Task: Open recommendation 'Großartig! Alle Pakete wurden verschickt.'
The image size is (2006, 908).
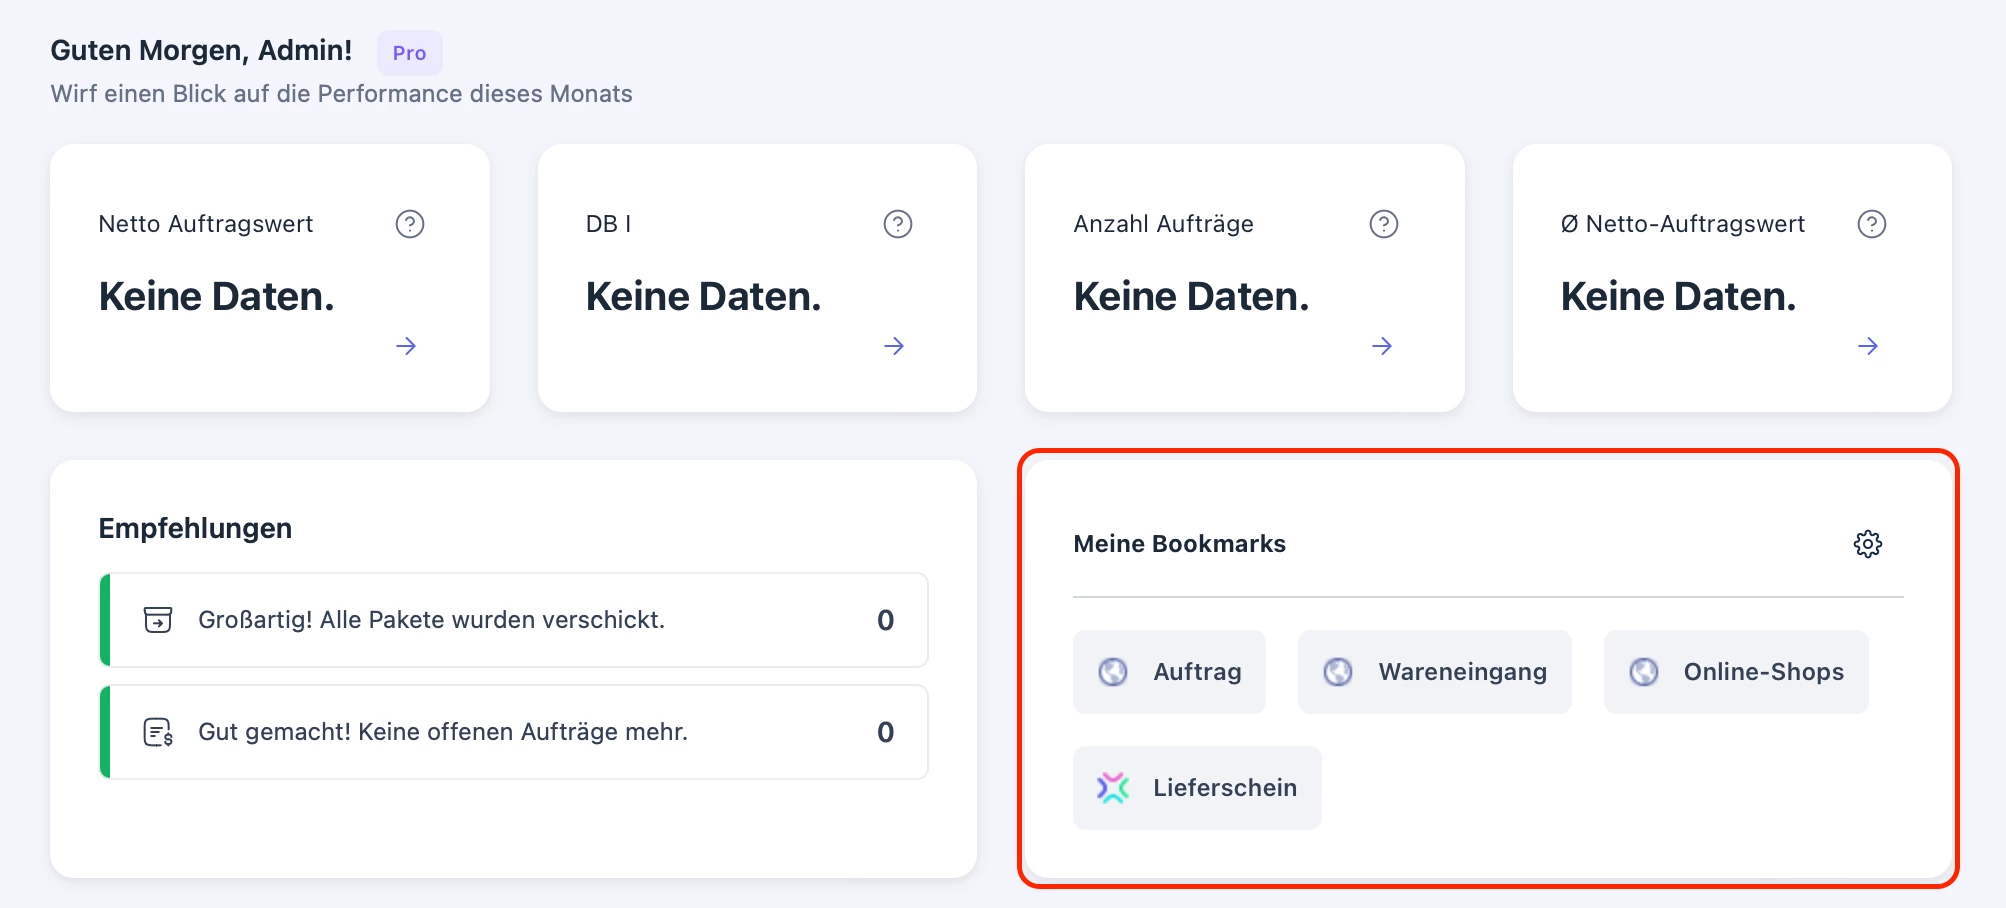Action: click(514, 620)
